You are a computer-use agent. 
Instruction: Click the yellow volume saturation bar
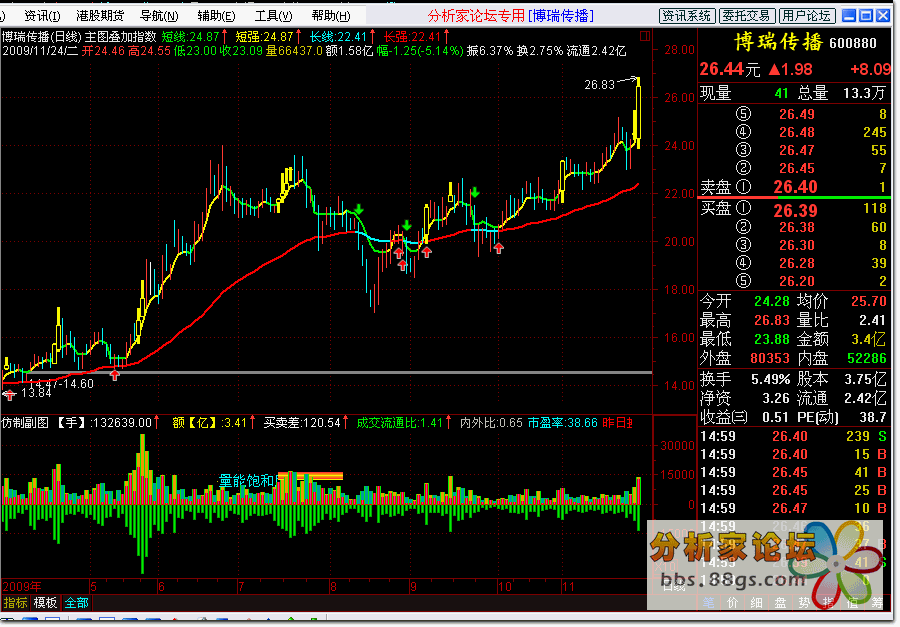point(311,475)
